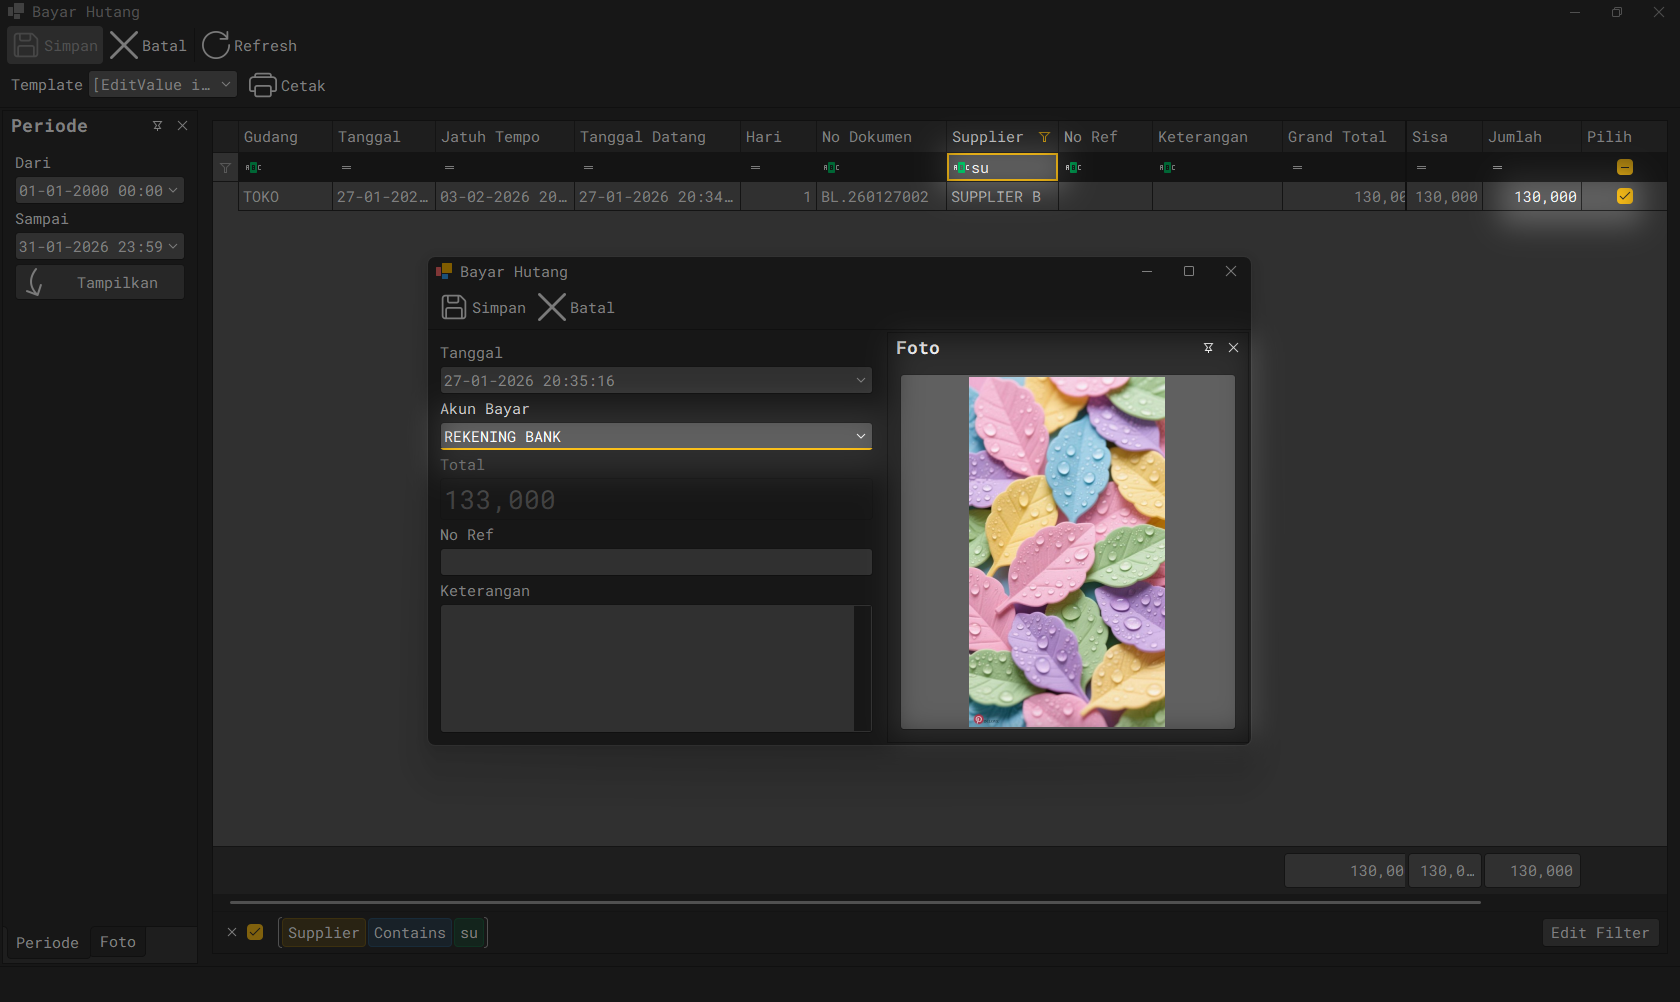Click the Refresh icon in main toolbar
Screen dimensions: 1680x1002
[x=216, y=45]
